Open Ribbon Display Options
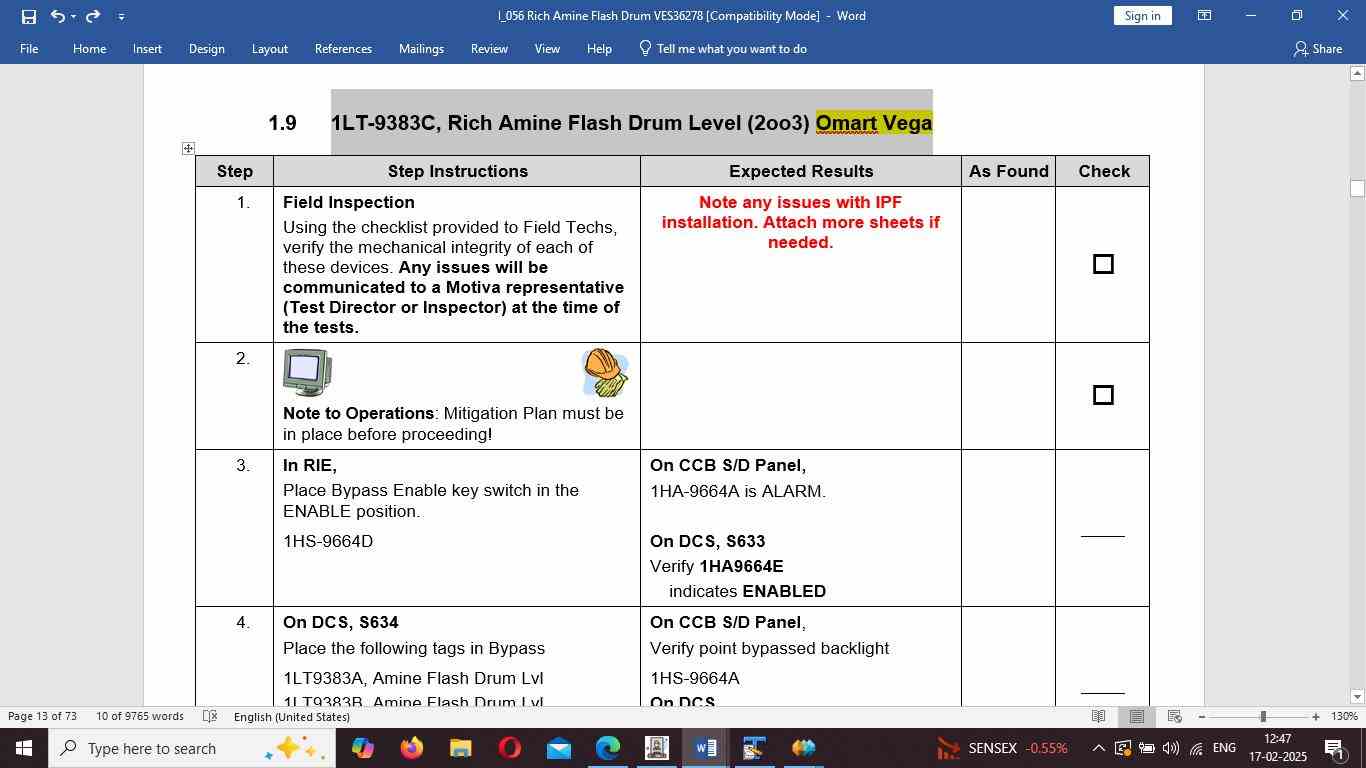The height and width of the screenshot is (768, 1366). [1205, 16]
